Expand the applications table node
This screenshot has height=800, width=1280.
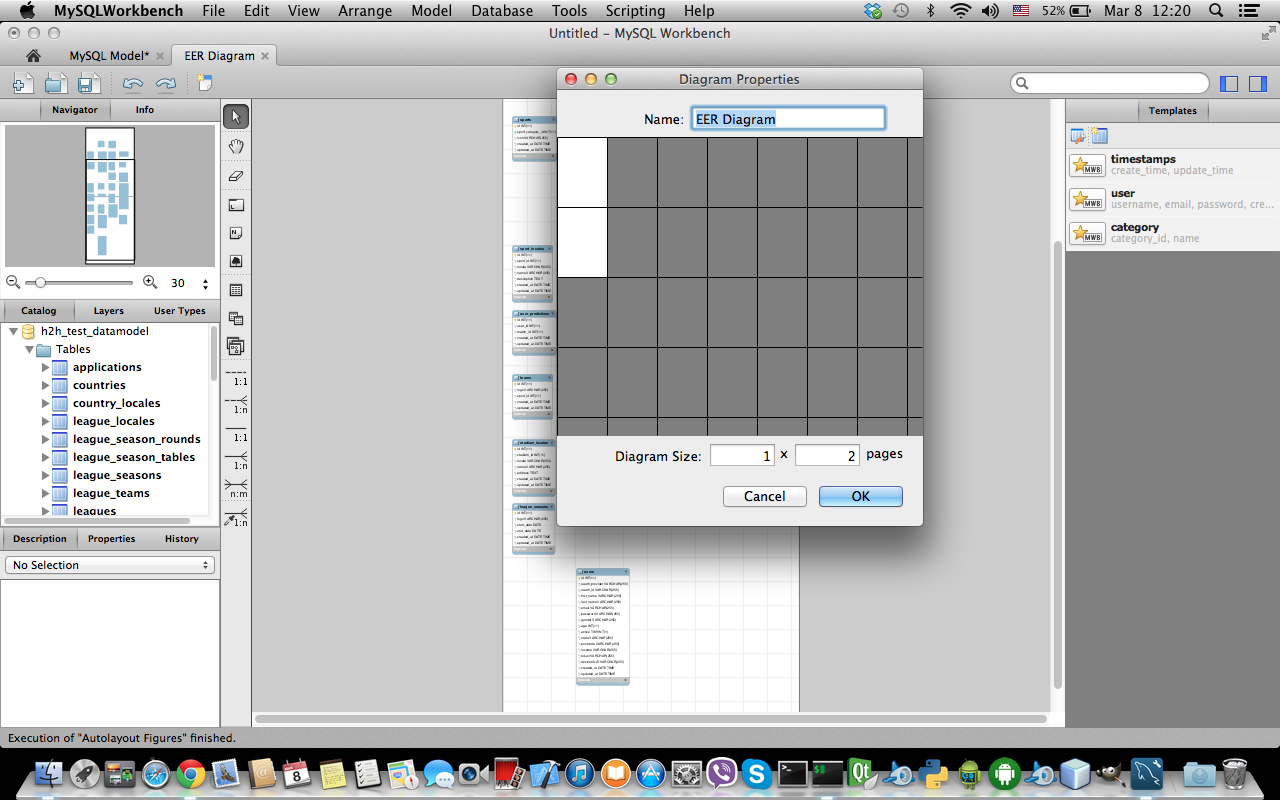coord(45,367)
